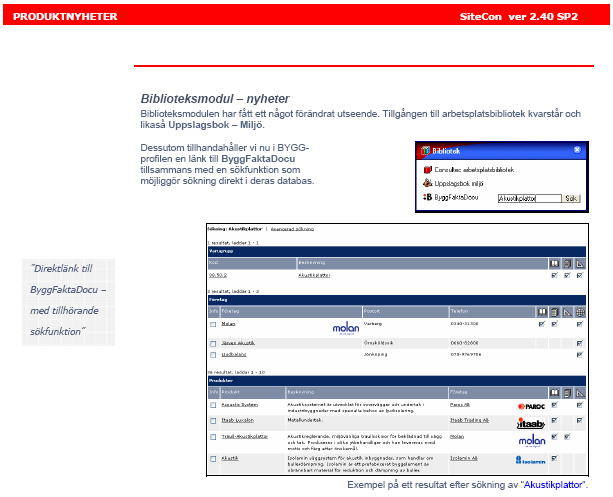The image size is (613, 497).
Task: Click the Kod column header
Action: (x=252, y=263)
